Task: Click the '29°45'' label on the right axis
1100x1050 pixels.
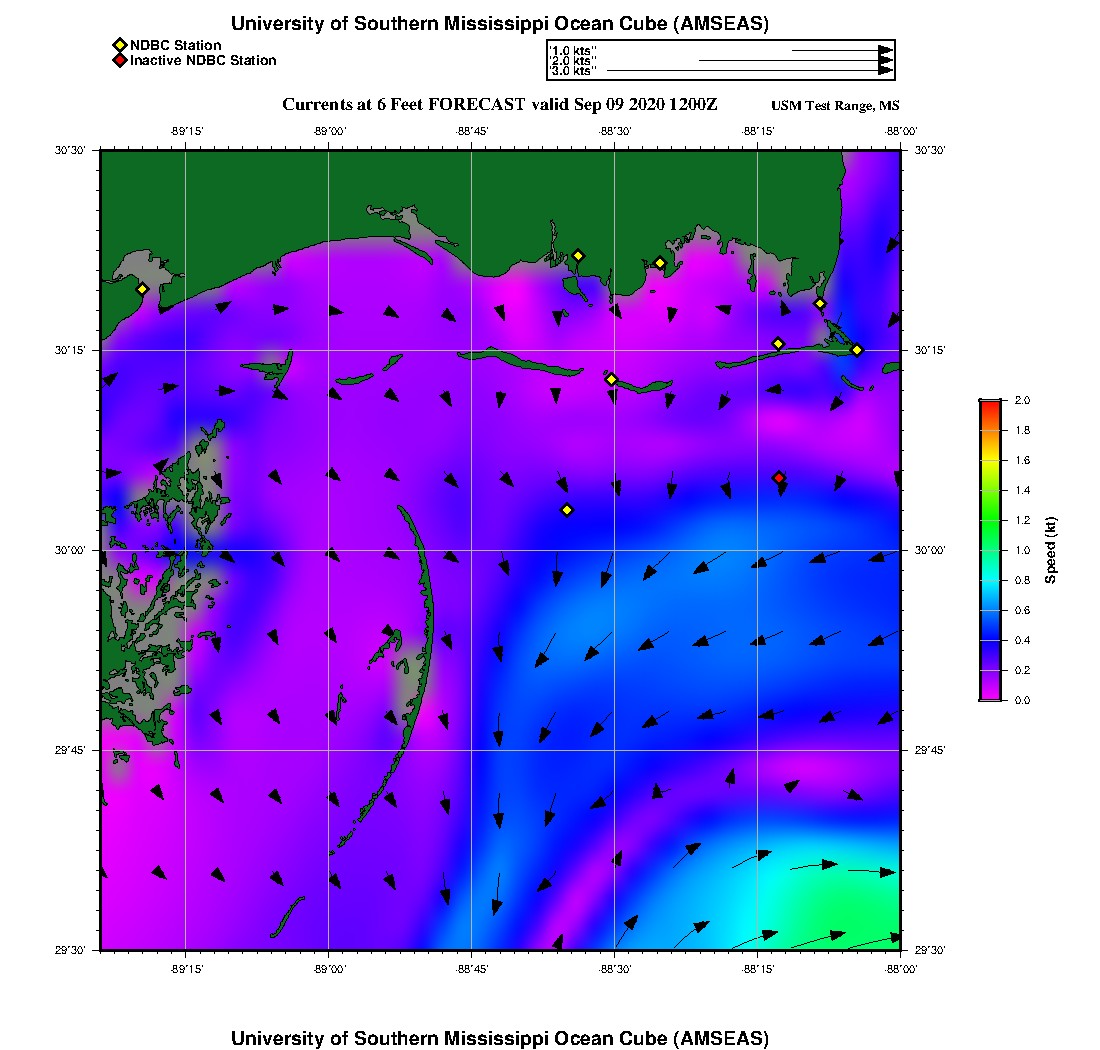Action: point(930,750)
